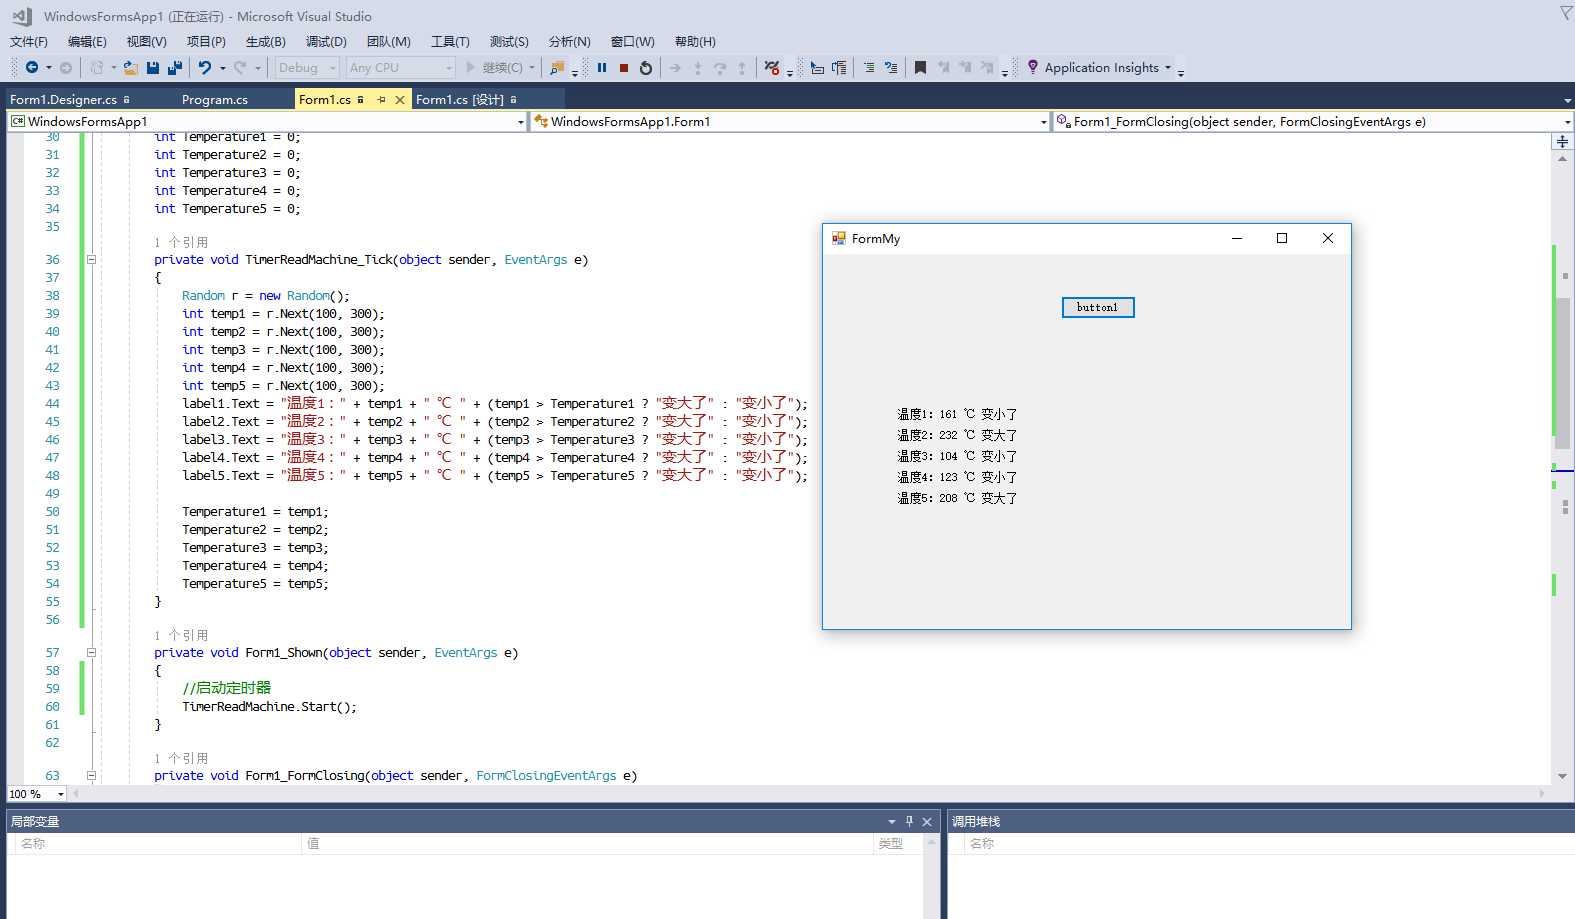Click the editor vertical scrollbar thumb

pos(1562,372)
